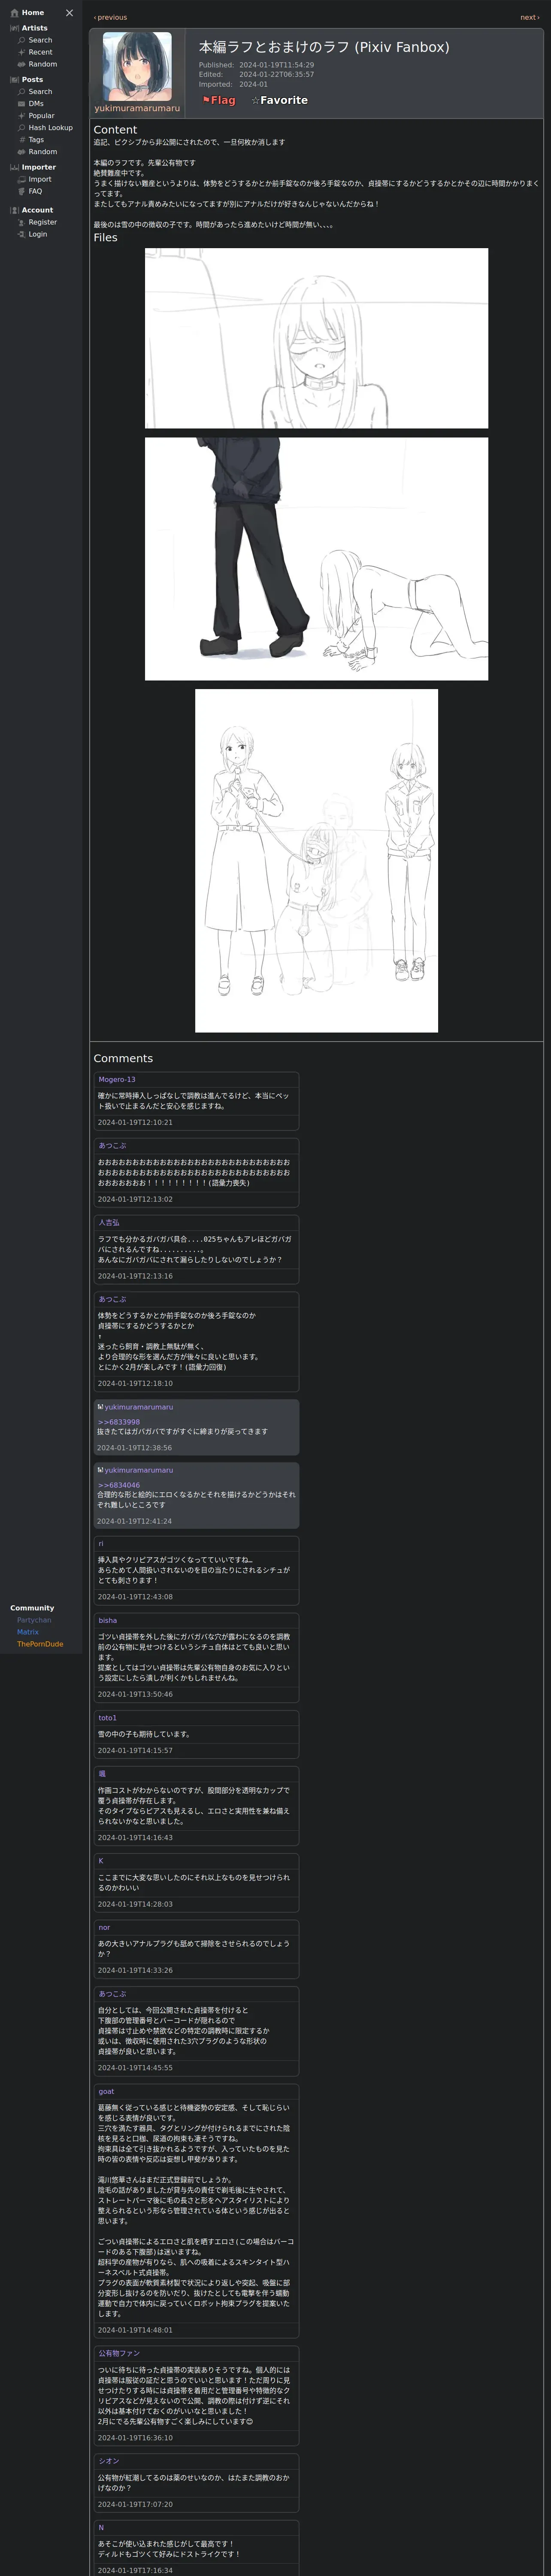Flag this post
The image size is (551, 2576).
pyautogui.click(x=219, y=100)
